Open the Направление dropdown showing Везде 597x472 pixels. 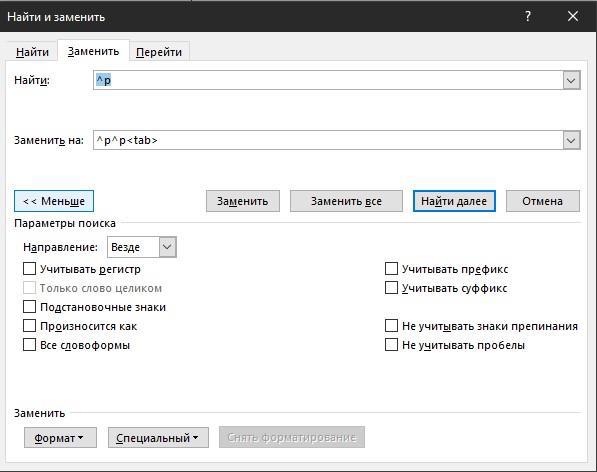coord(142,247)
